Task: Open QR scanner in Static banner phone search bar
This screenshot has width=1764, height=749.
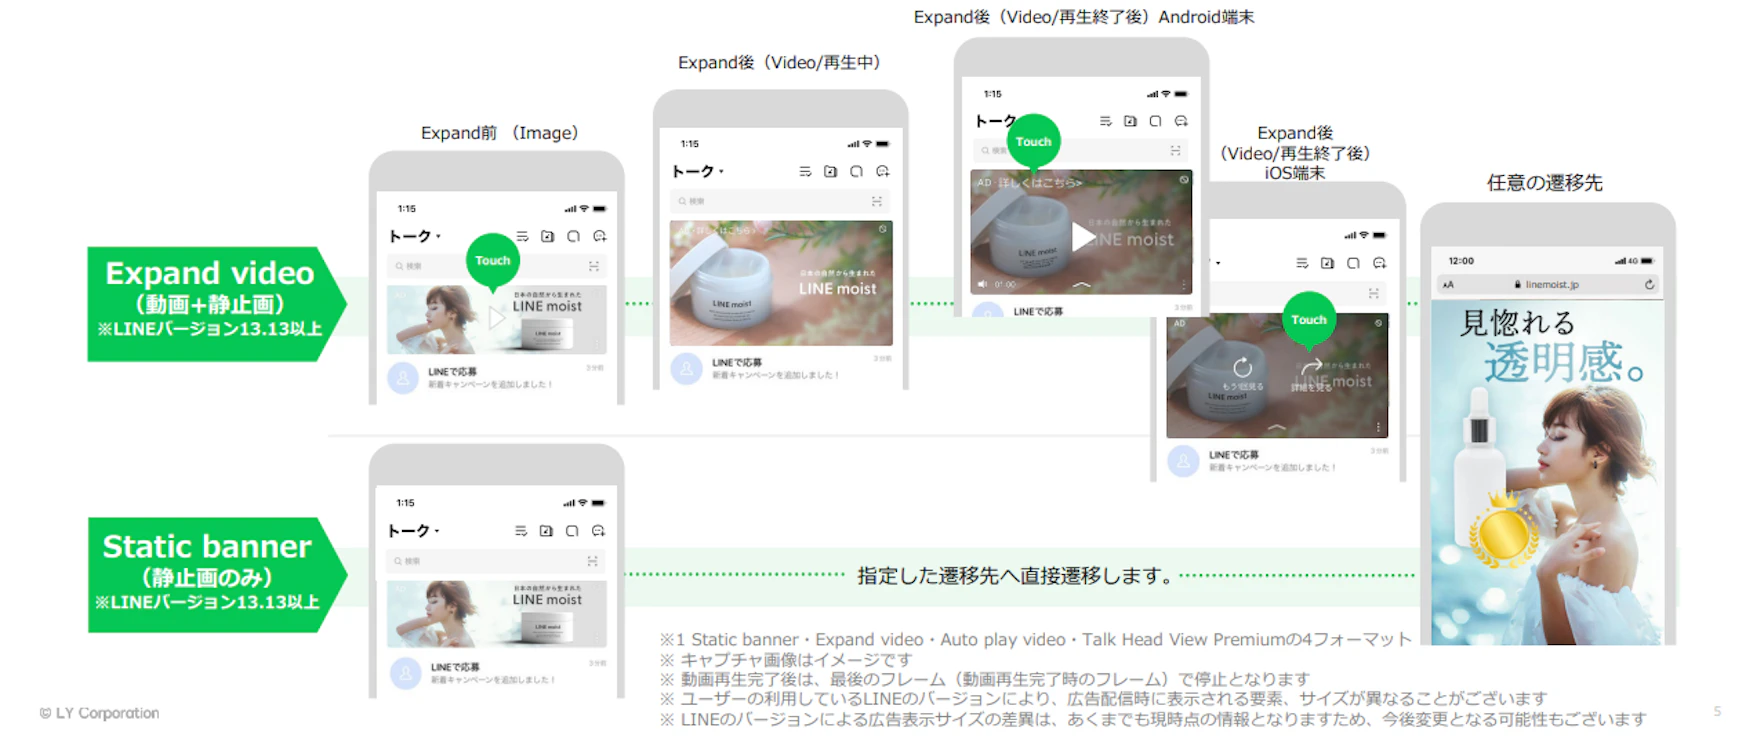Action: (592, 561)
